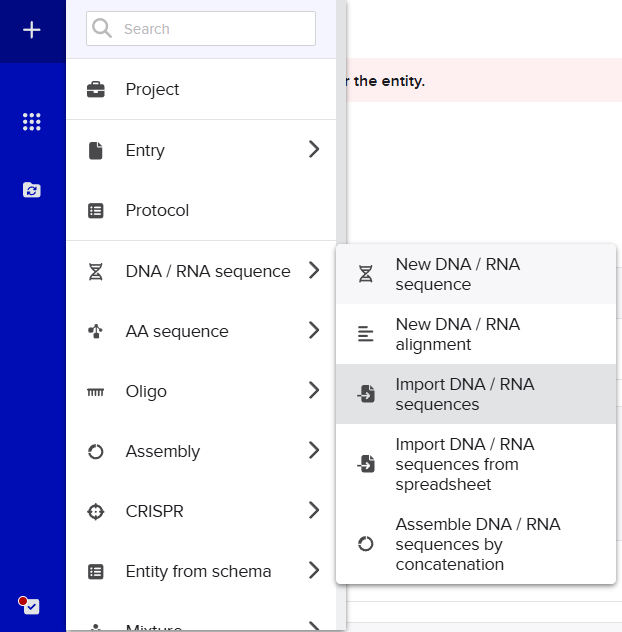The width and height of the screenshot is (622, 632).
Task: Click the CRISPR crosshair icon
Action: point(96,512)
